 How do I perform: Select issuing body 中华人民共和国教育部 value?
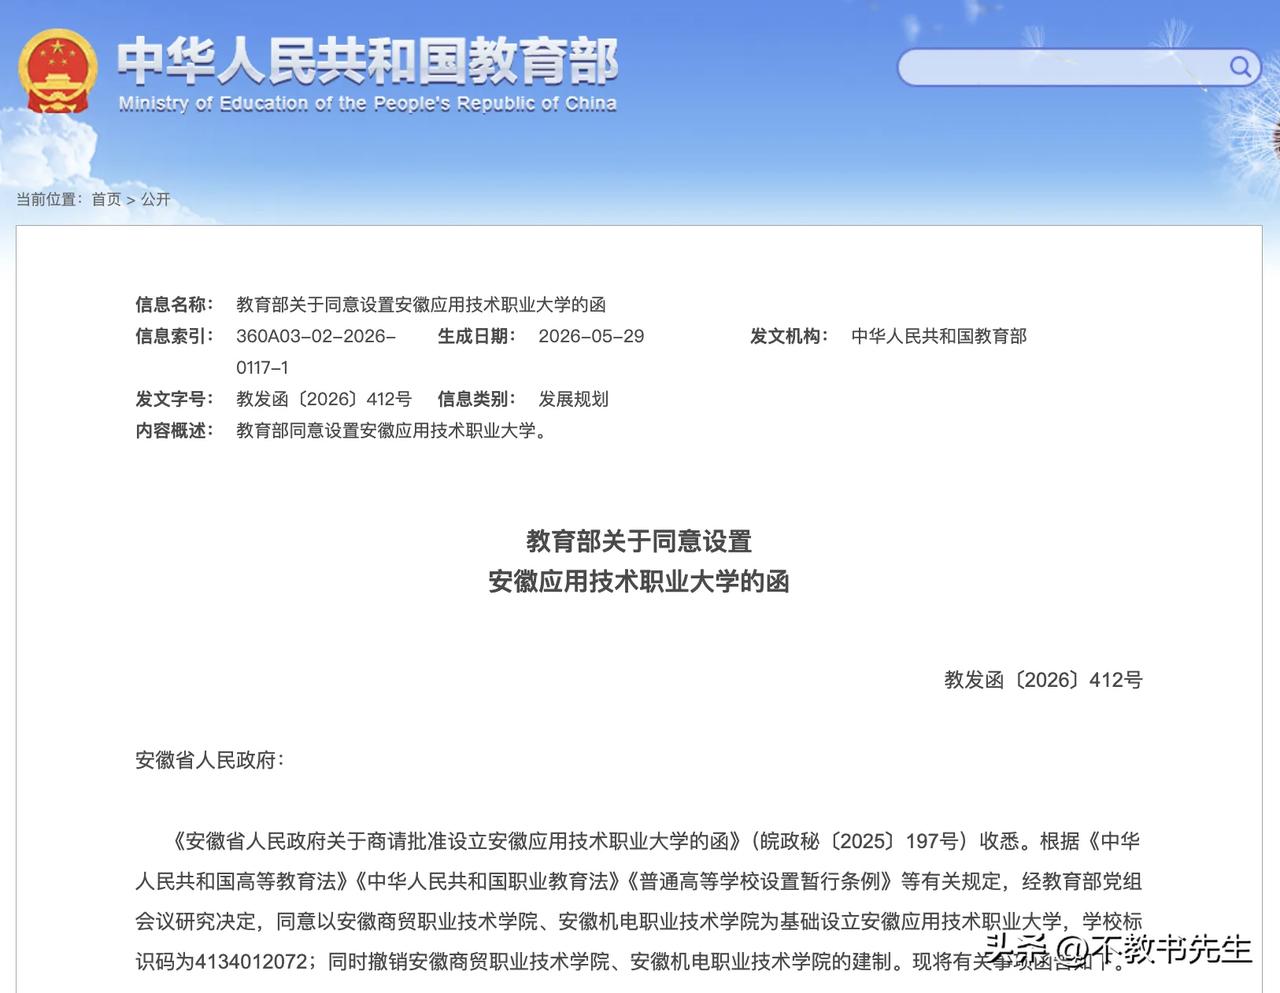[939, 336]
